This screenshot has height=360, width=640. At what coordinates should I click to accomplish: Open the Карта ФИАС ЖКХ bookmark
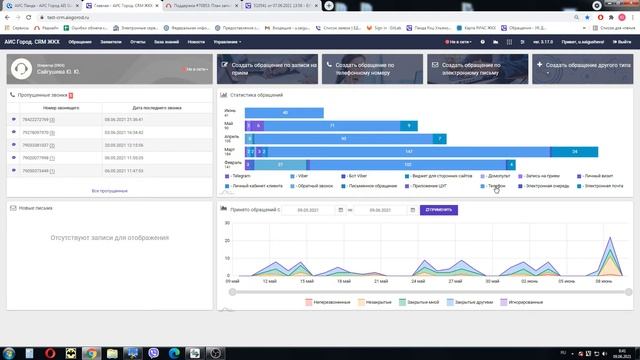(476, 28)
